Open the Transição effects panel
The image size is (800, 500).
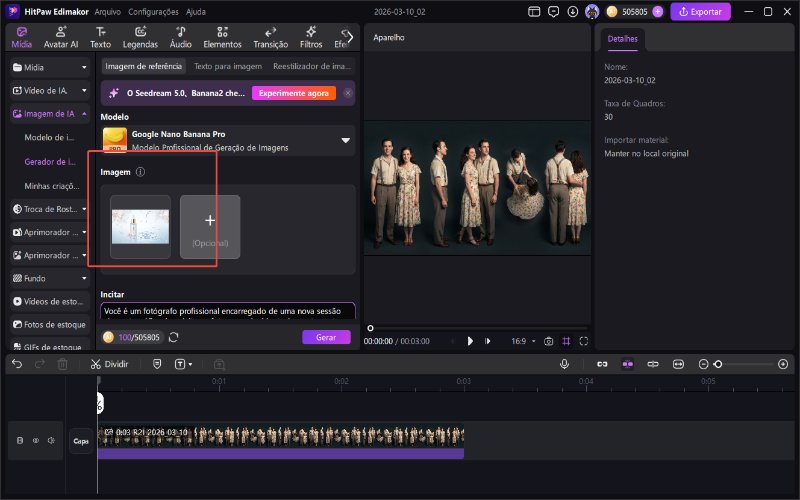coord(270,37)
